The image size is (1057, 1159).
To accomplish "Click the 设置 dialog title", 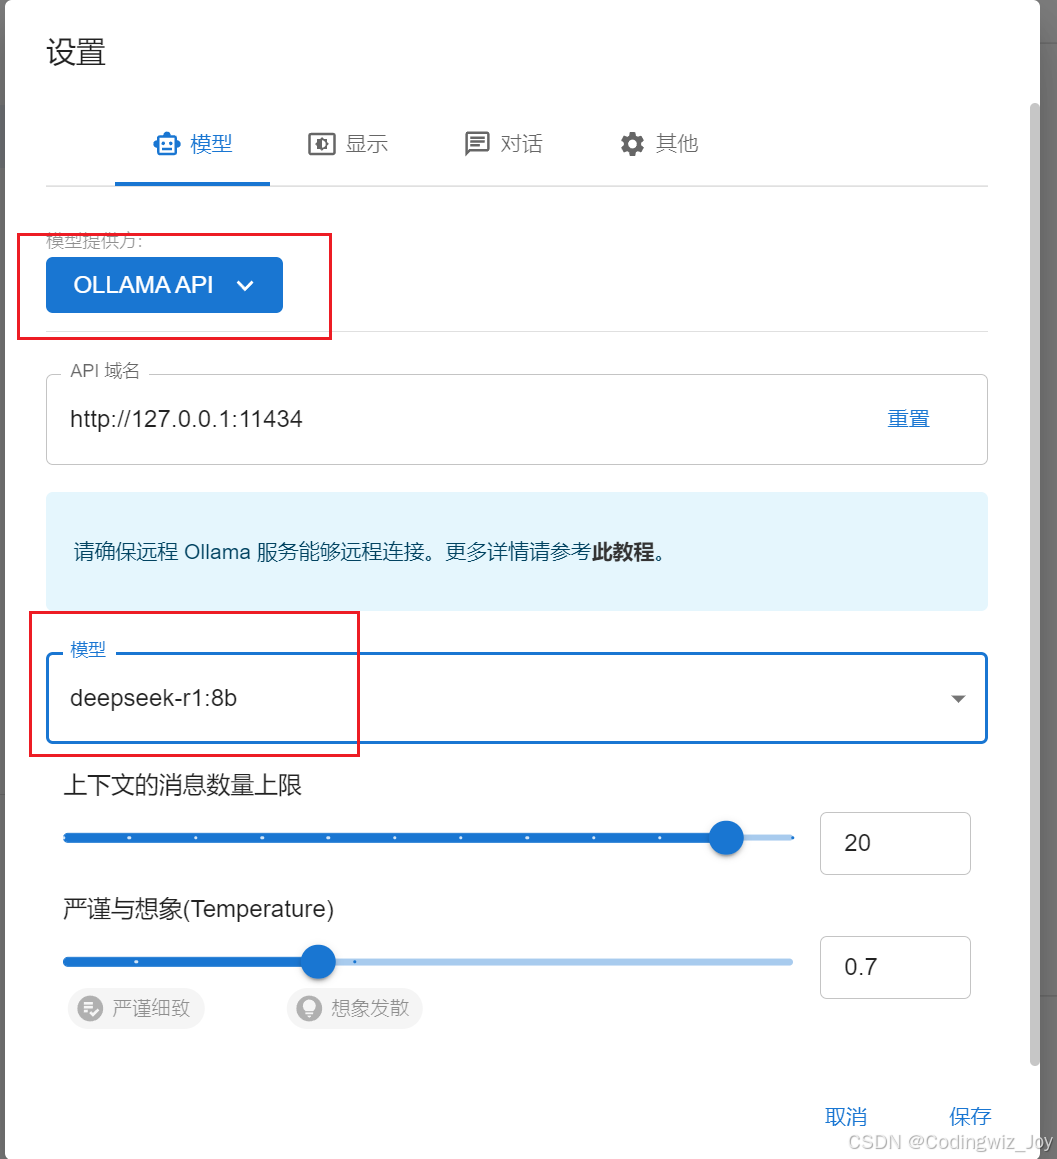I will (76, 52).
